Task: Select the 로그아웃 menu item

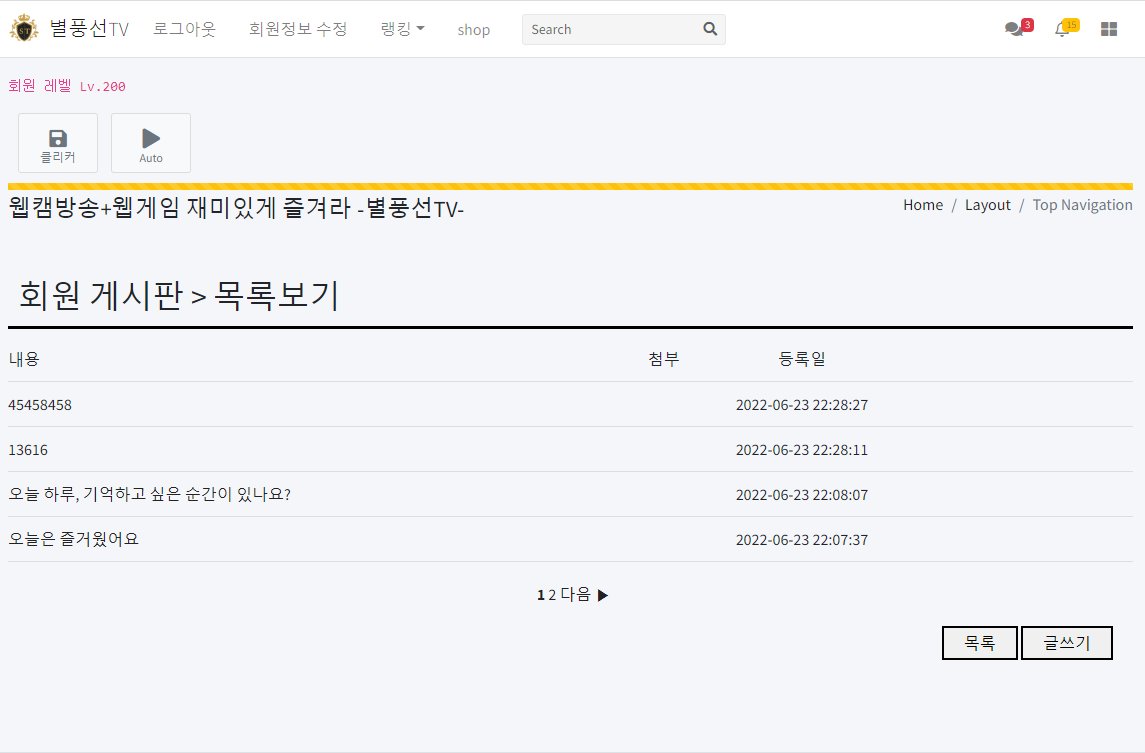Action: (184, 29)
